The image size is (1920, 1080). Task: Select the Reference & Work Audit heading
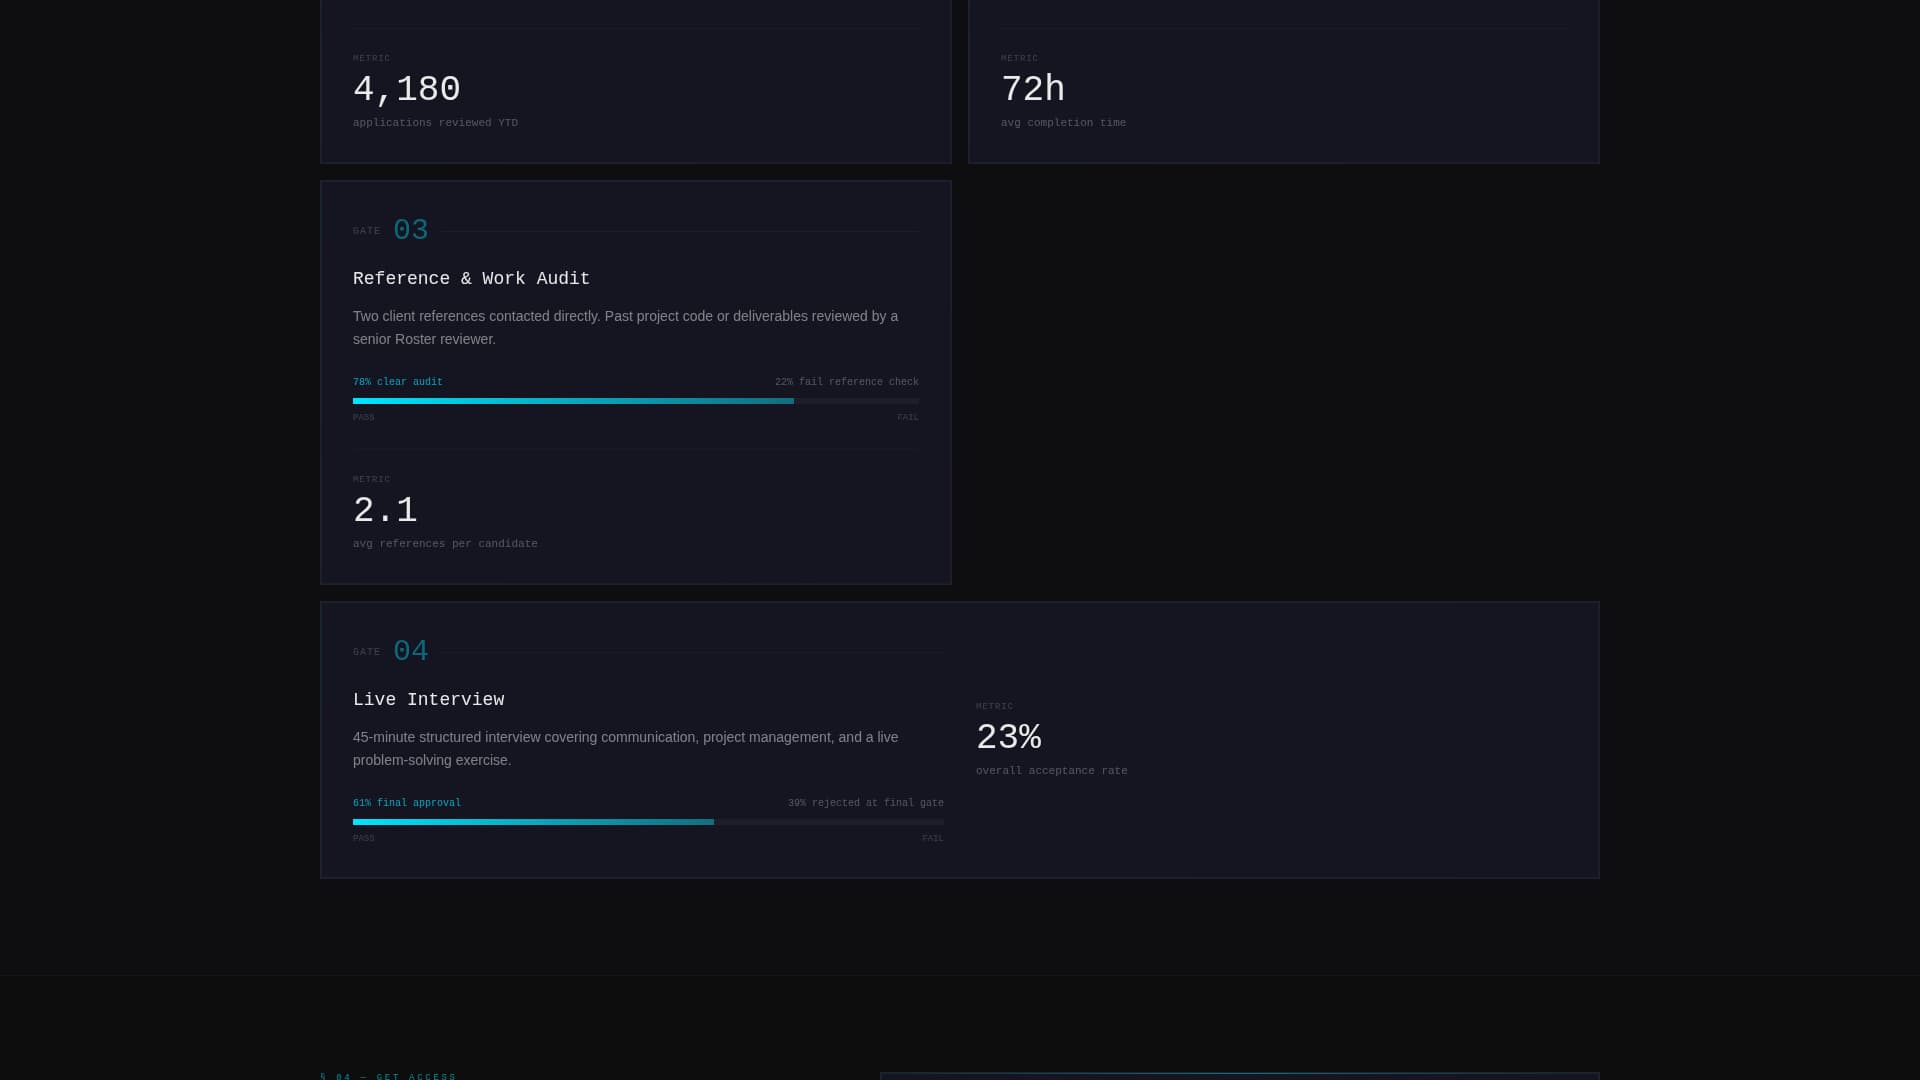click(471, 279)
